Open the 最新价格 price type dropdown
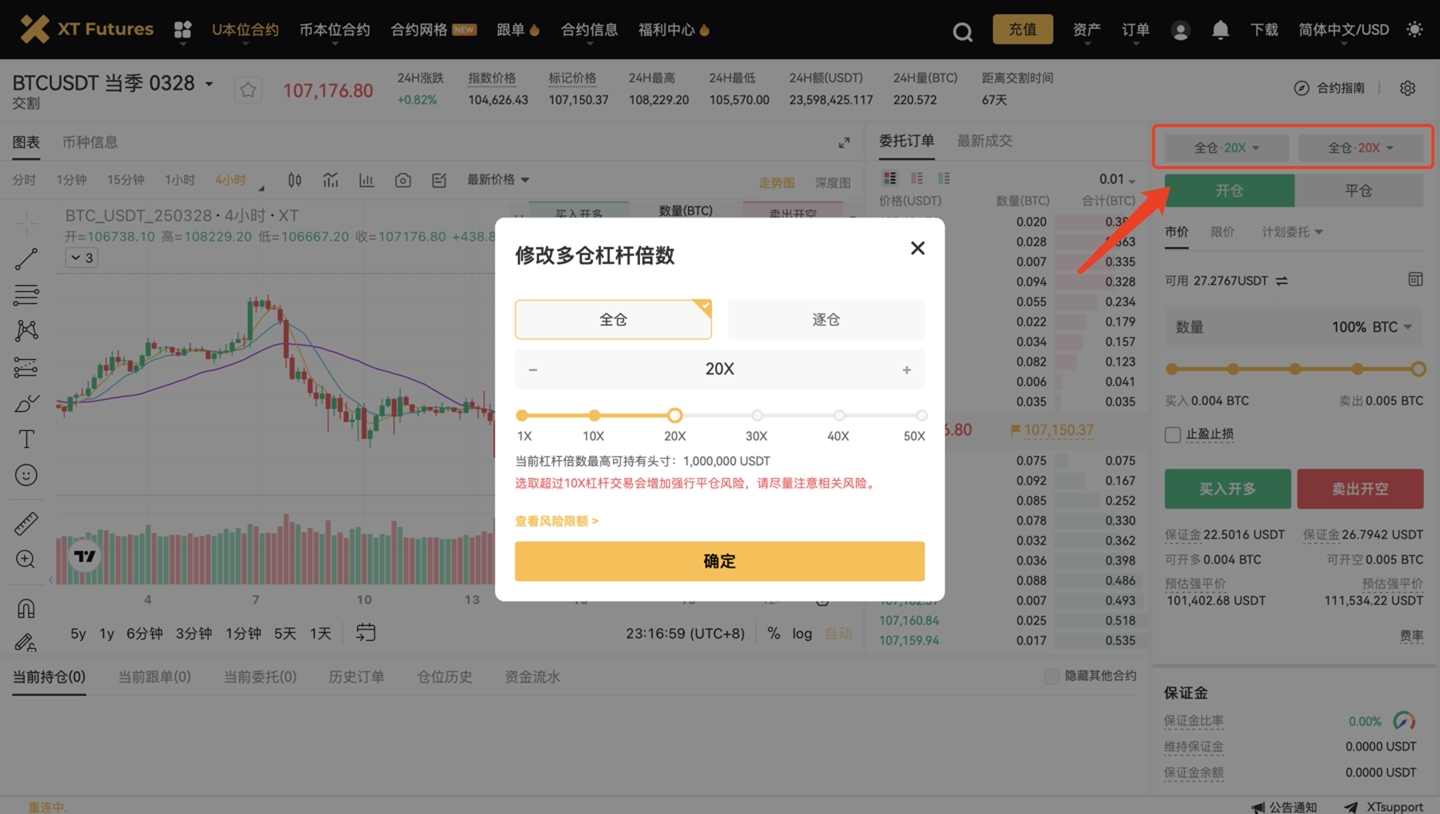Image resolution: width=1440 pixels, height=814 pixels. [497, 180]
